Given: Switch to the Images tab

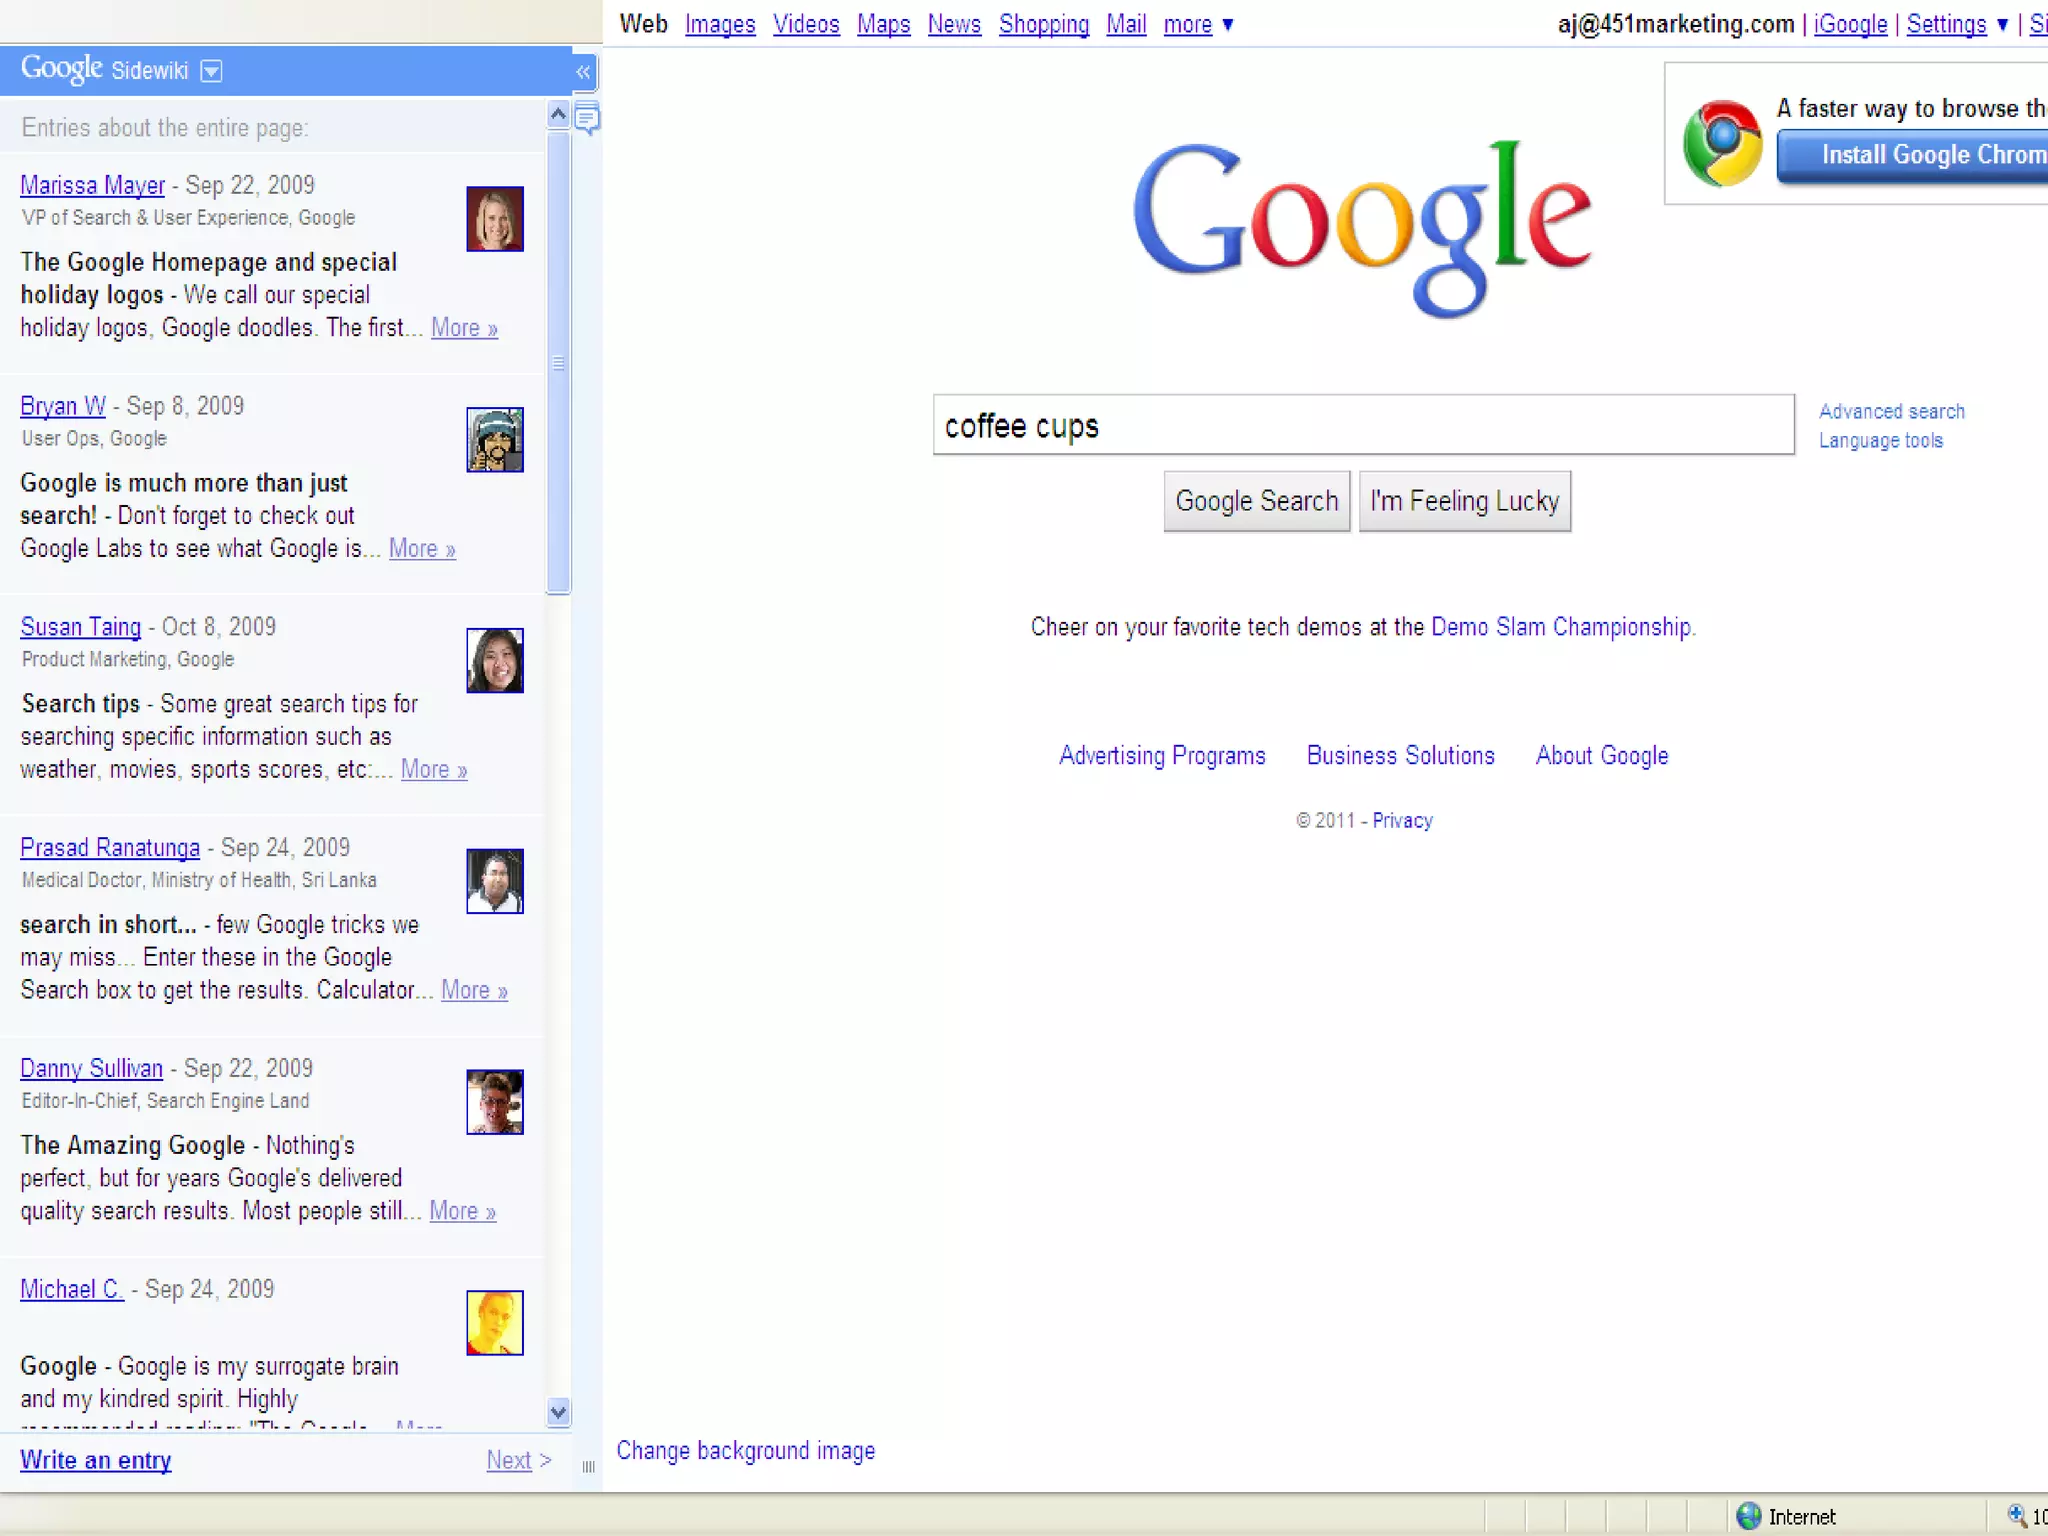Looking at the screenshot, I should point(720,24).
